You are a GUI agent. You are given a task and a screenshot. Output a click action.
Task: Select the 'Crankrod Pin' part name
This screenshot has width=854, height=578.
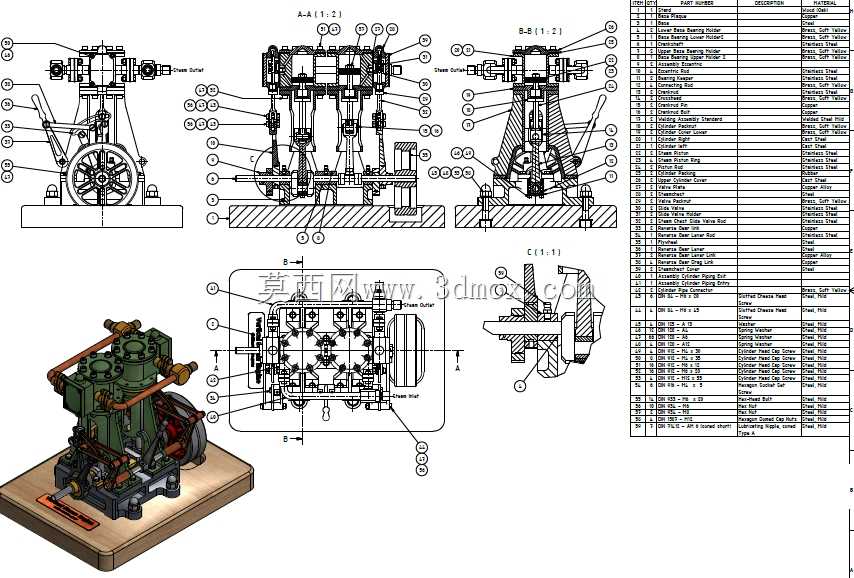click(x=673, y=105)
